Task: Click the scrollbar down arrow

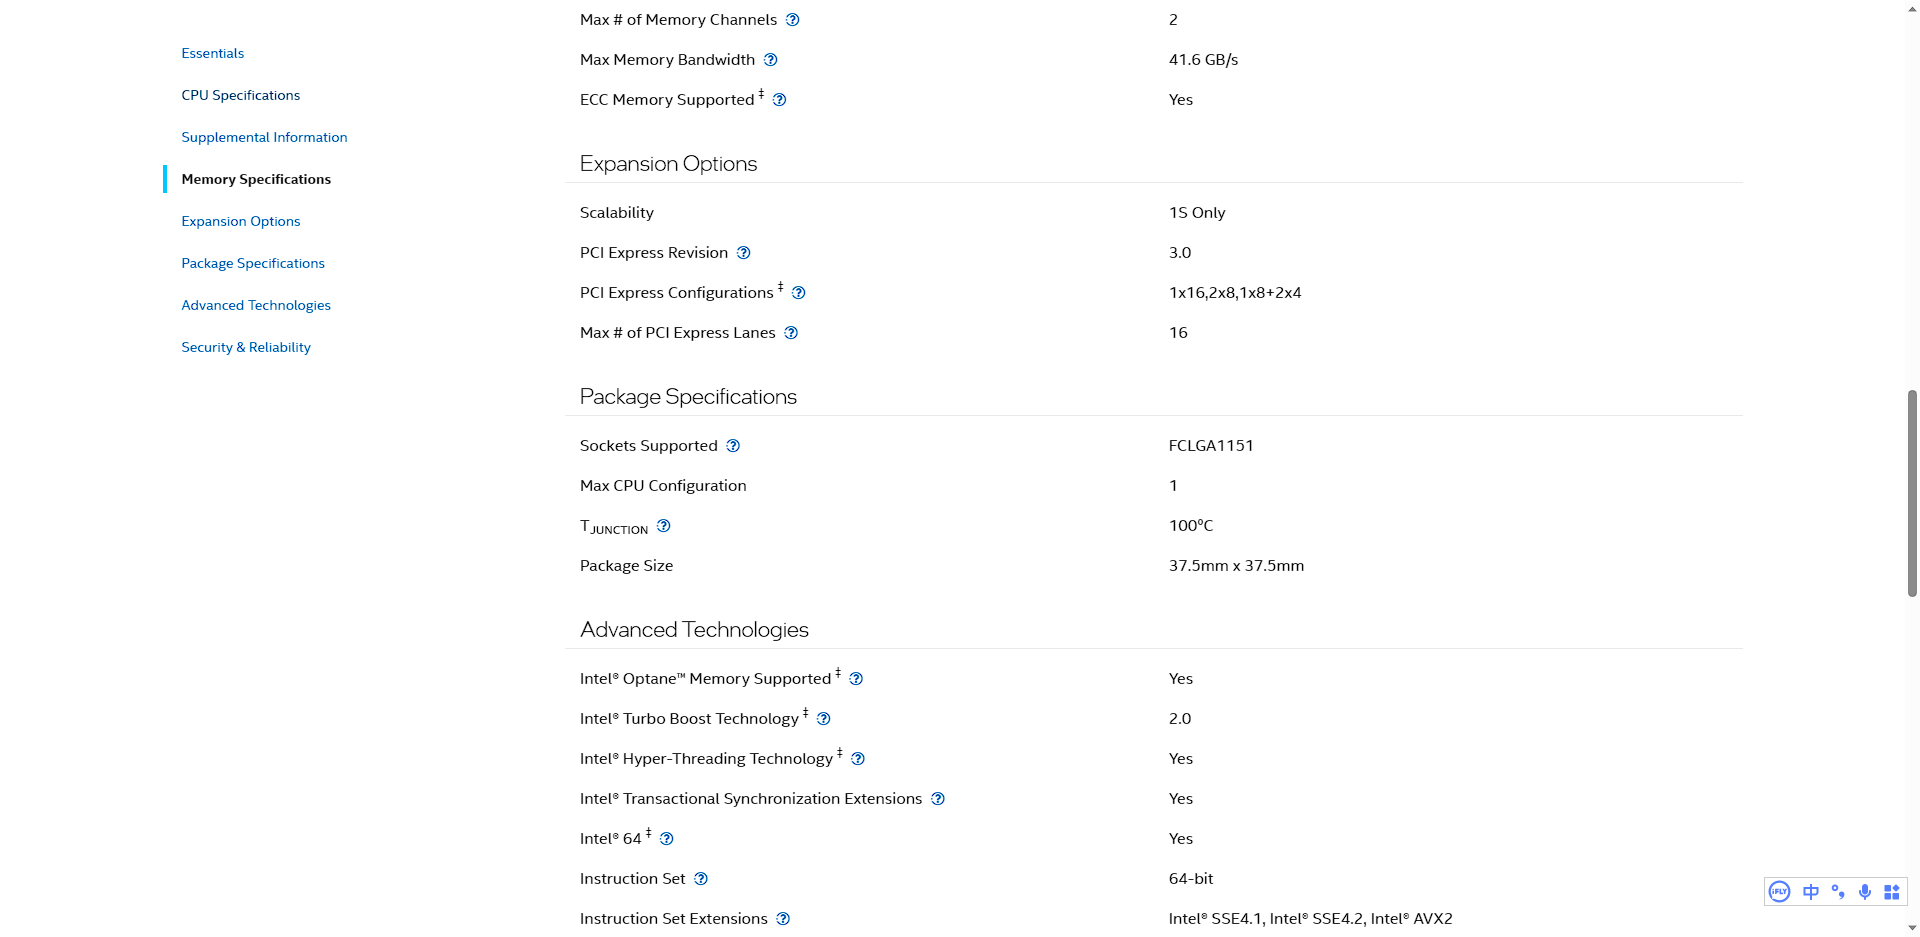Action: pos(1912,928)
